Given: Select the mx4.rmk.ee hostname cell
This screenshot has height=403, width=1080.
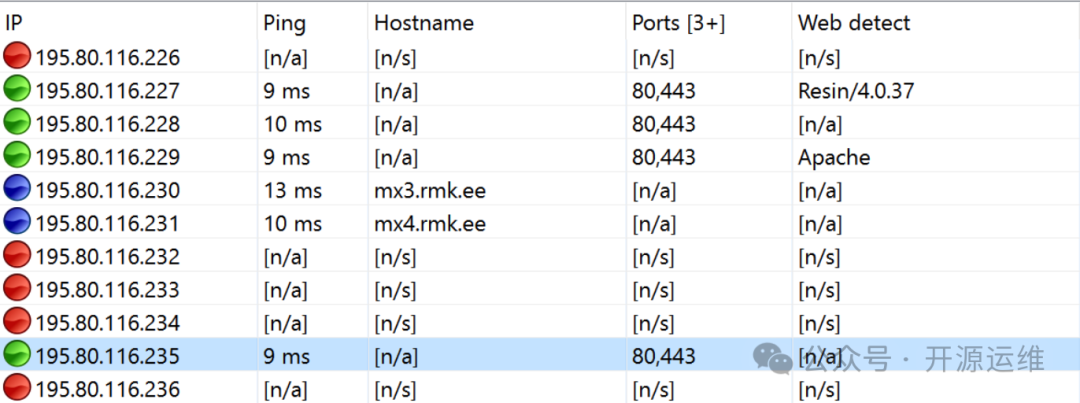Looking at the screenshot, I should [430, 223].
